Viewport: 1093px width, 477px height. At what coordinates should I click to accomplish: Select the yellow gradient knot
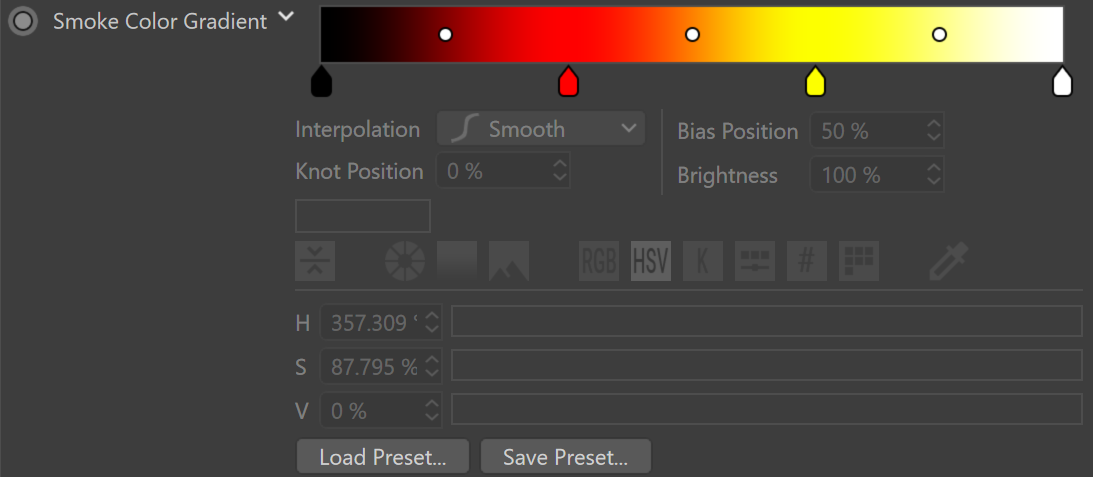pos(815,81)
